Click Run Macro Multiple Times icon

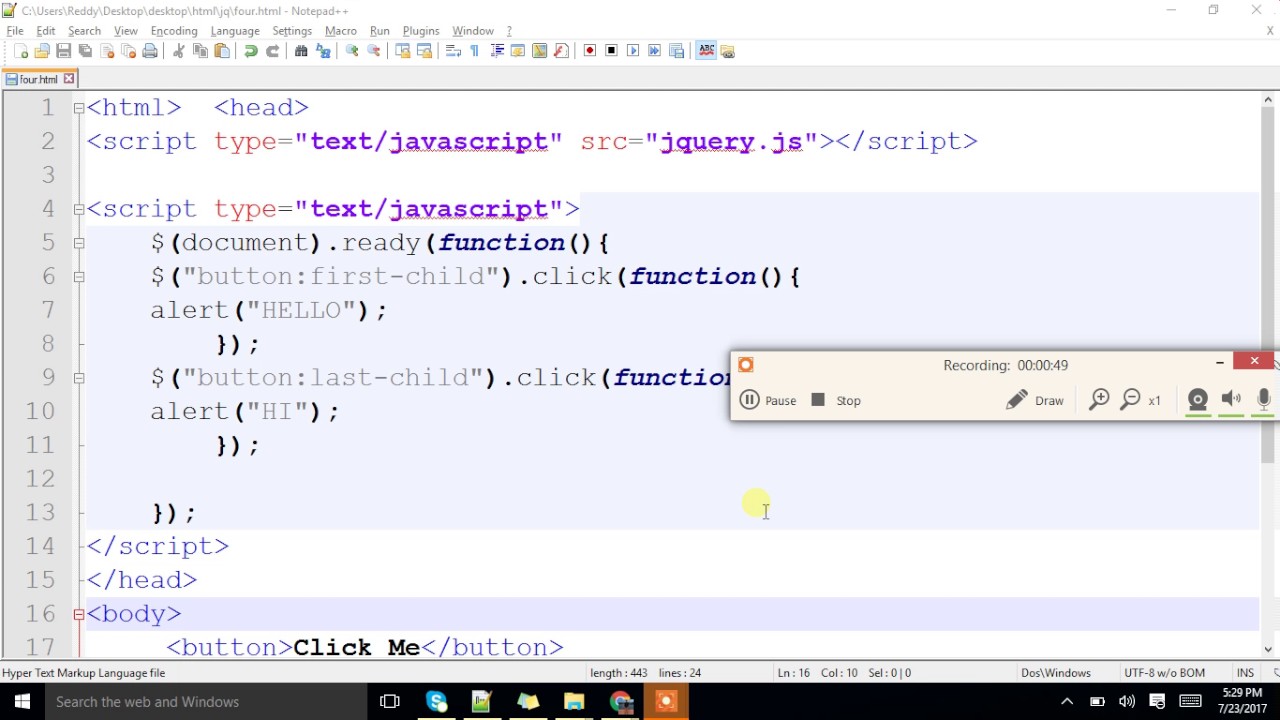pos(655,51)
